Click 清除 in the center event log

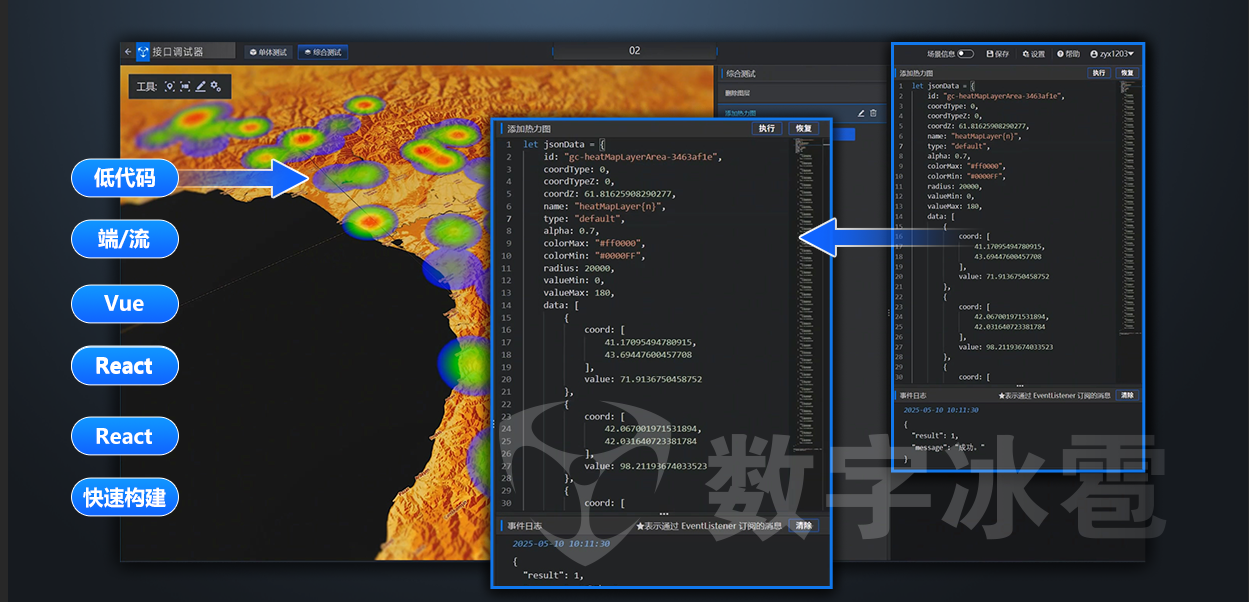click(x=803, y=526)
